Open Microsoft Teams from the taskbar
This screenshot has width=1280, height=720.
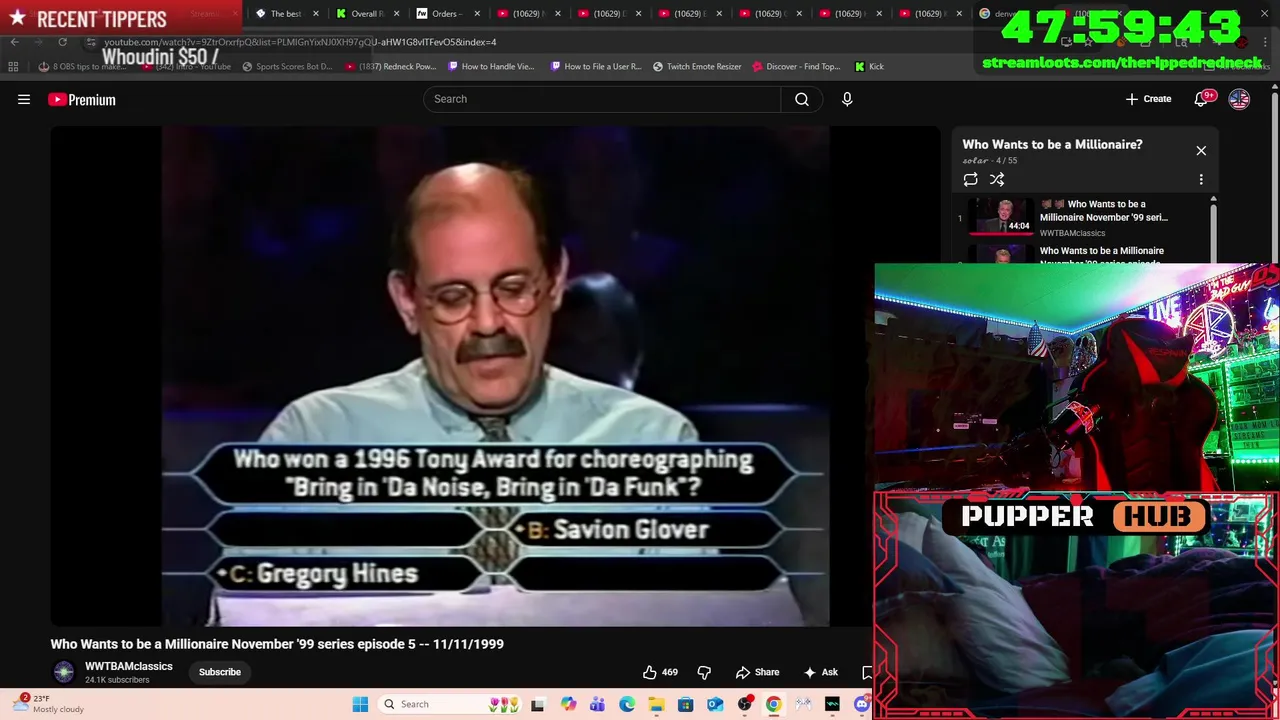597,704
